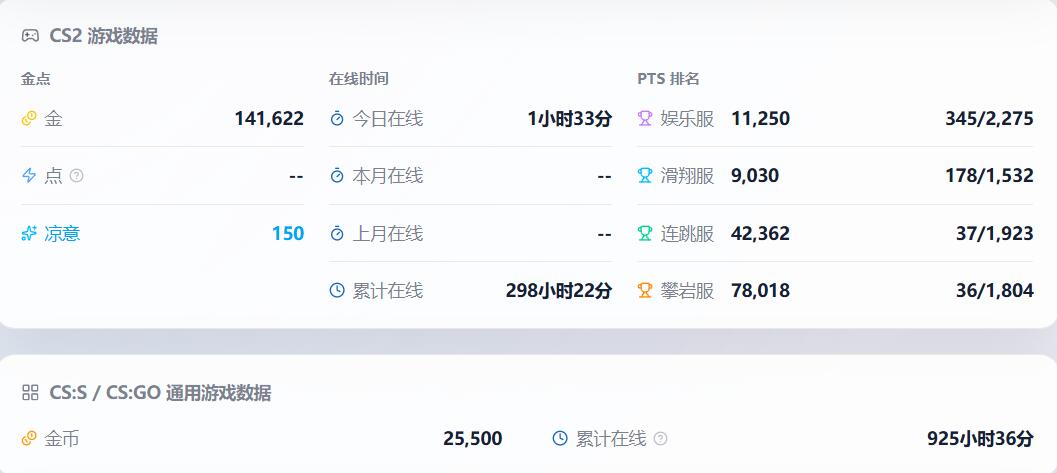Click the clock icon beside 925小时36分 累计在线

pyautogui.click(x=560, y=439)
